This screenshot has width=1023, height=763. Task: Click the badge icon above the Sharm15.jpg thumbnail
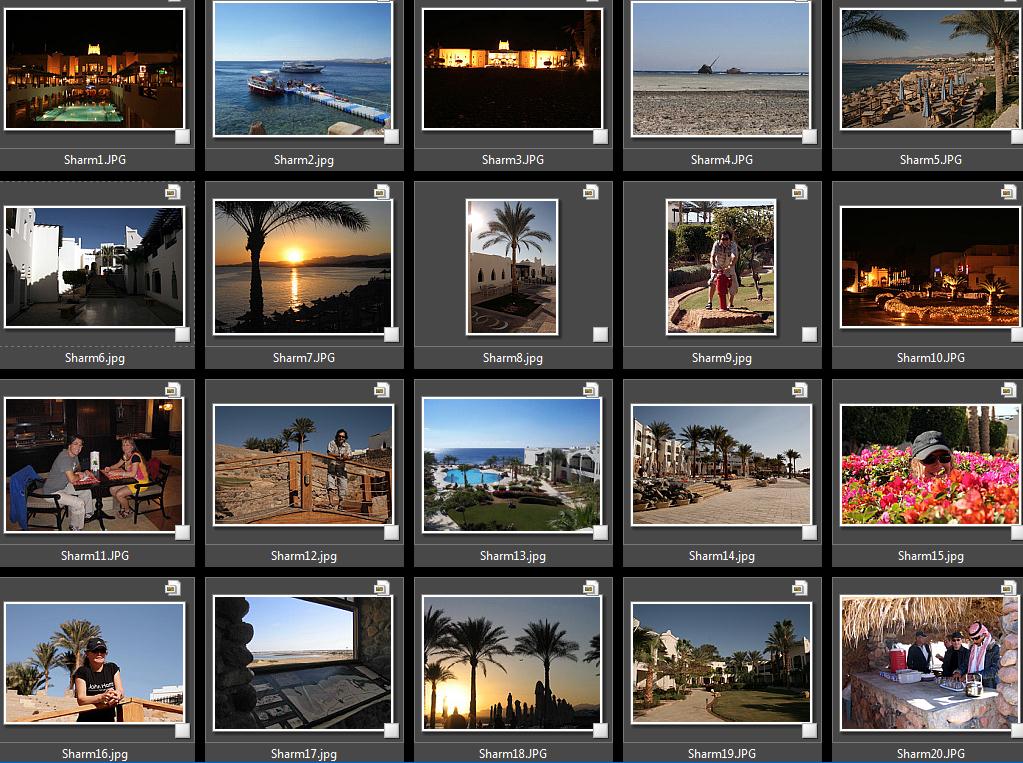pos(1008,390)
